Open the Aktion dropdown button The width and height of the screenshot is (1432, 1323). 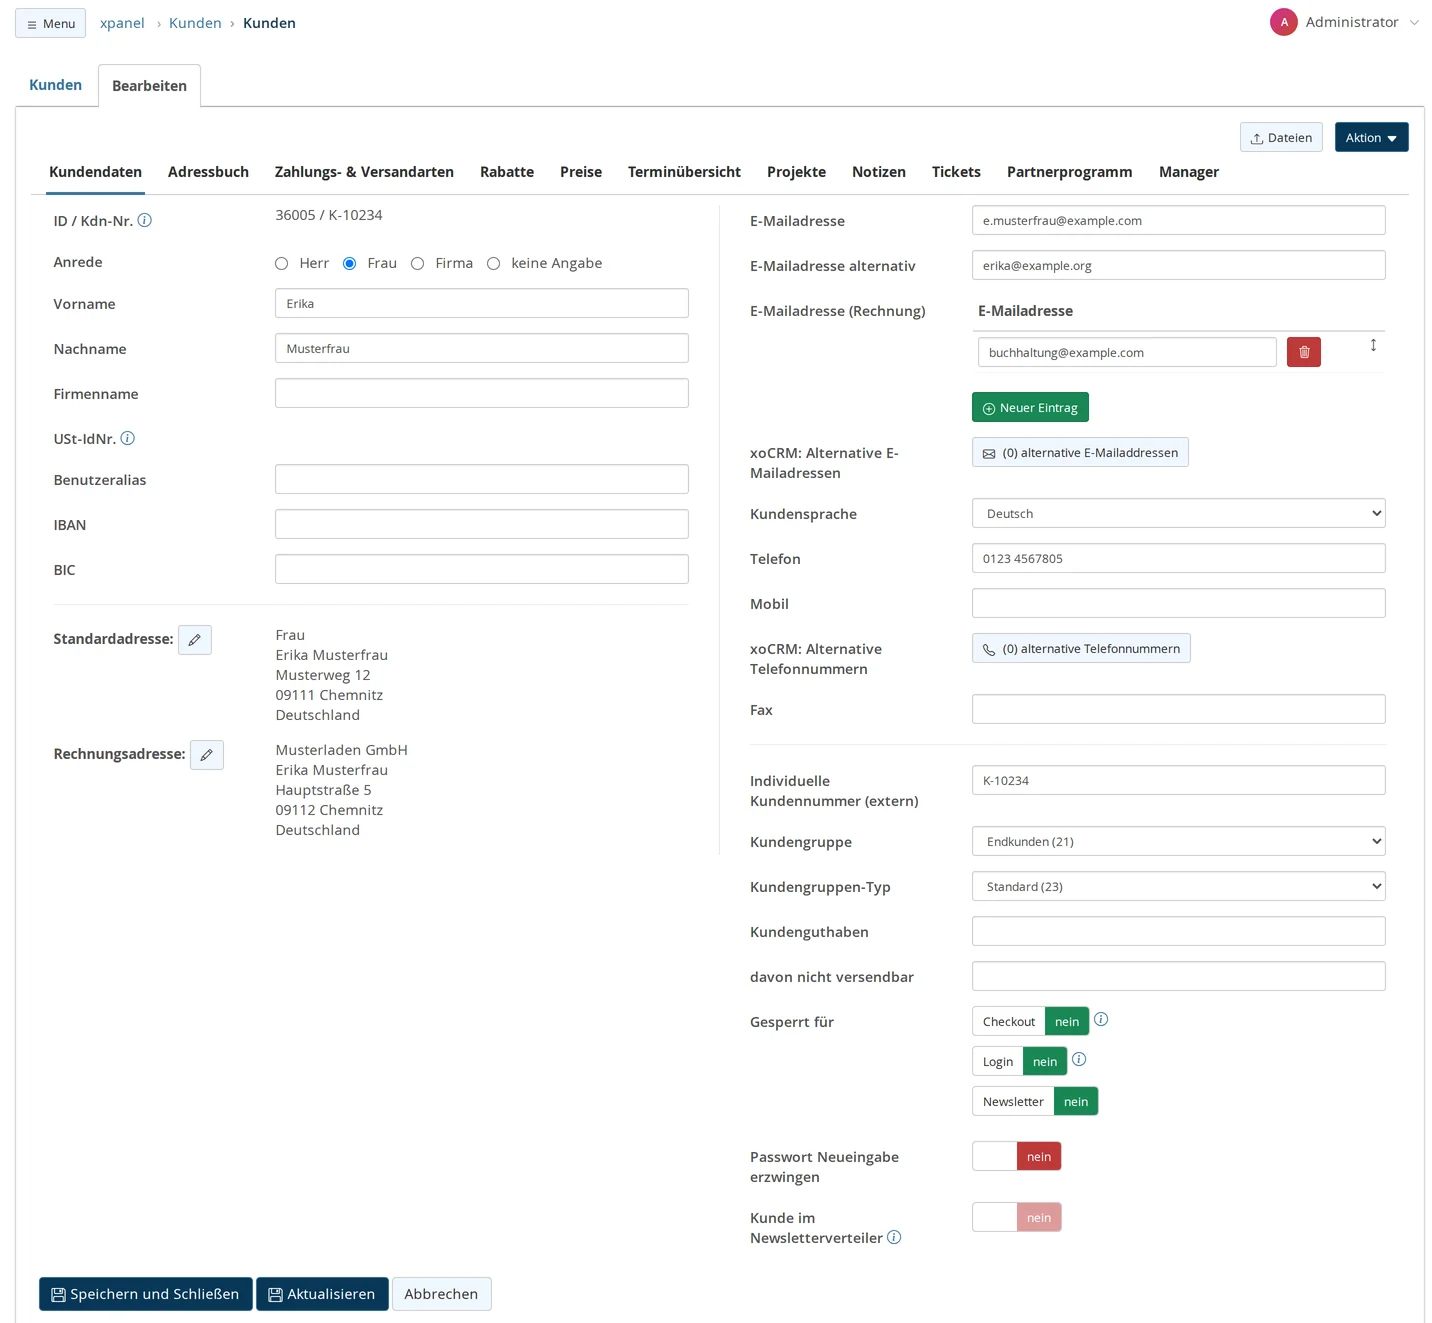(x=1371, y=137)
